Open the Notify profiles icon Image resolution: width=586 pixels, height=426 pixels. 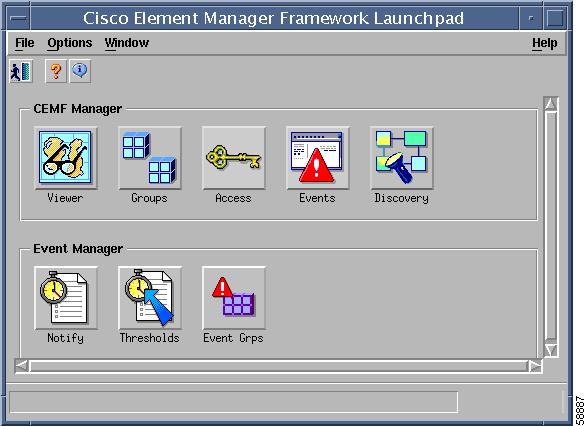(x=65, y=298)
